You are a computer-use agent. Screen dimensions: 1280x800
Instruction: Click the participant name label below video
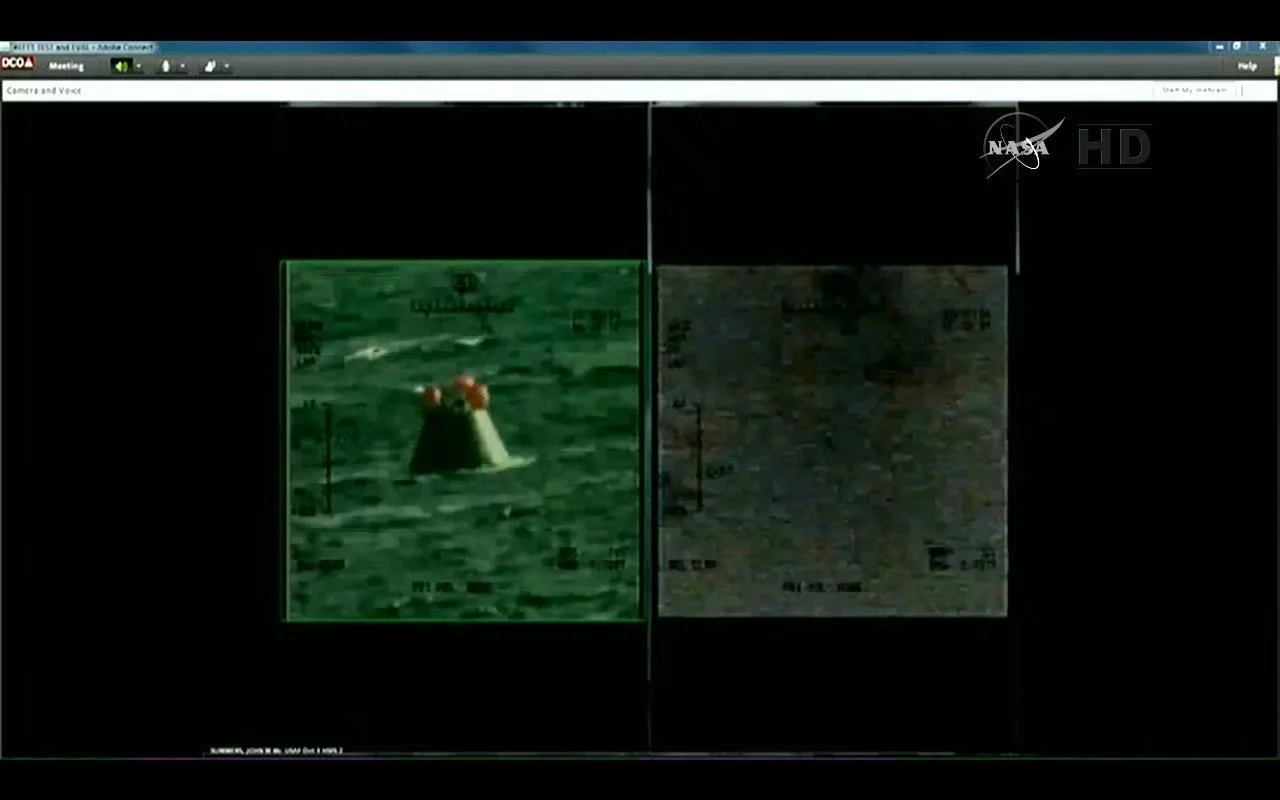coord(276,750)
